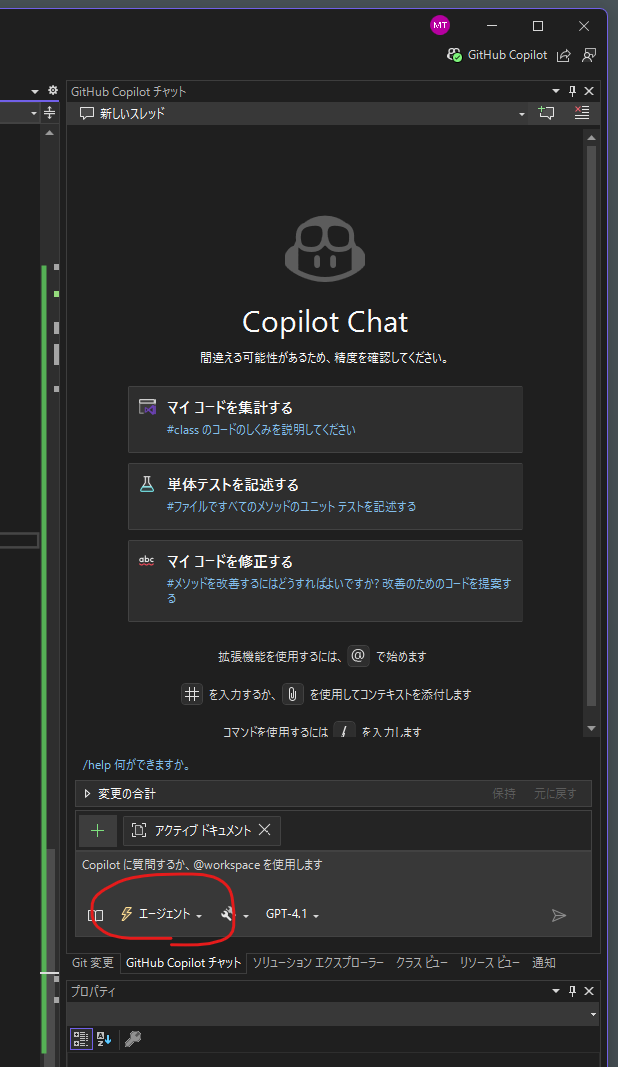The width and height of the screenshot is (618, 1067).
Task: Close the GitHub Copilot chat panel
Action: click(x=589, y=91)
